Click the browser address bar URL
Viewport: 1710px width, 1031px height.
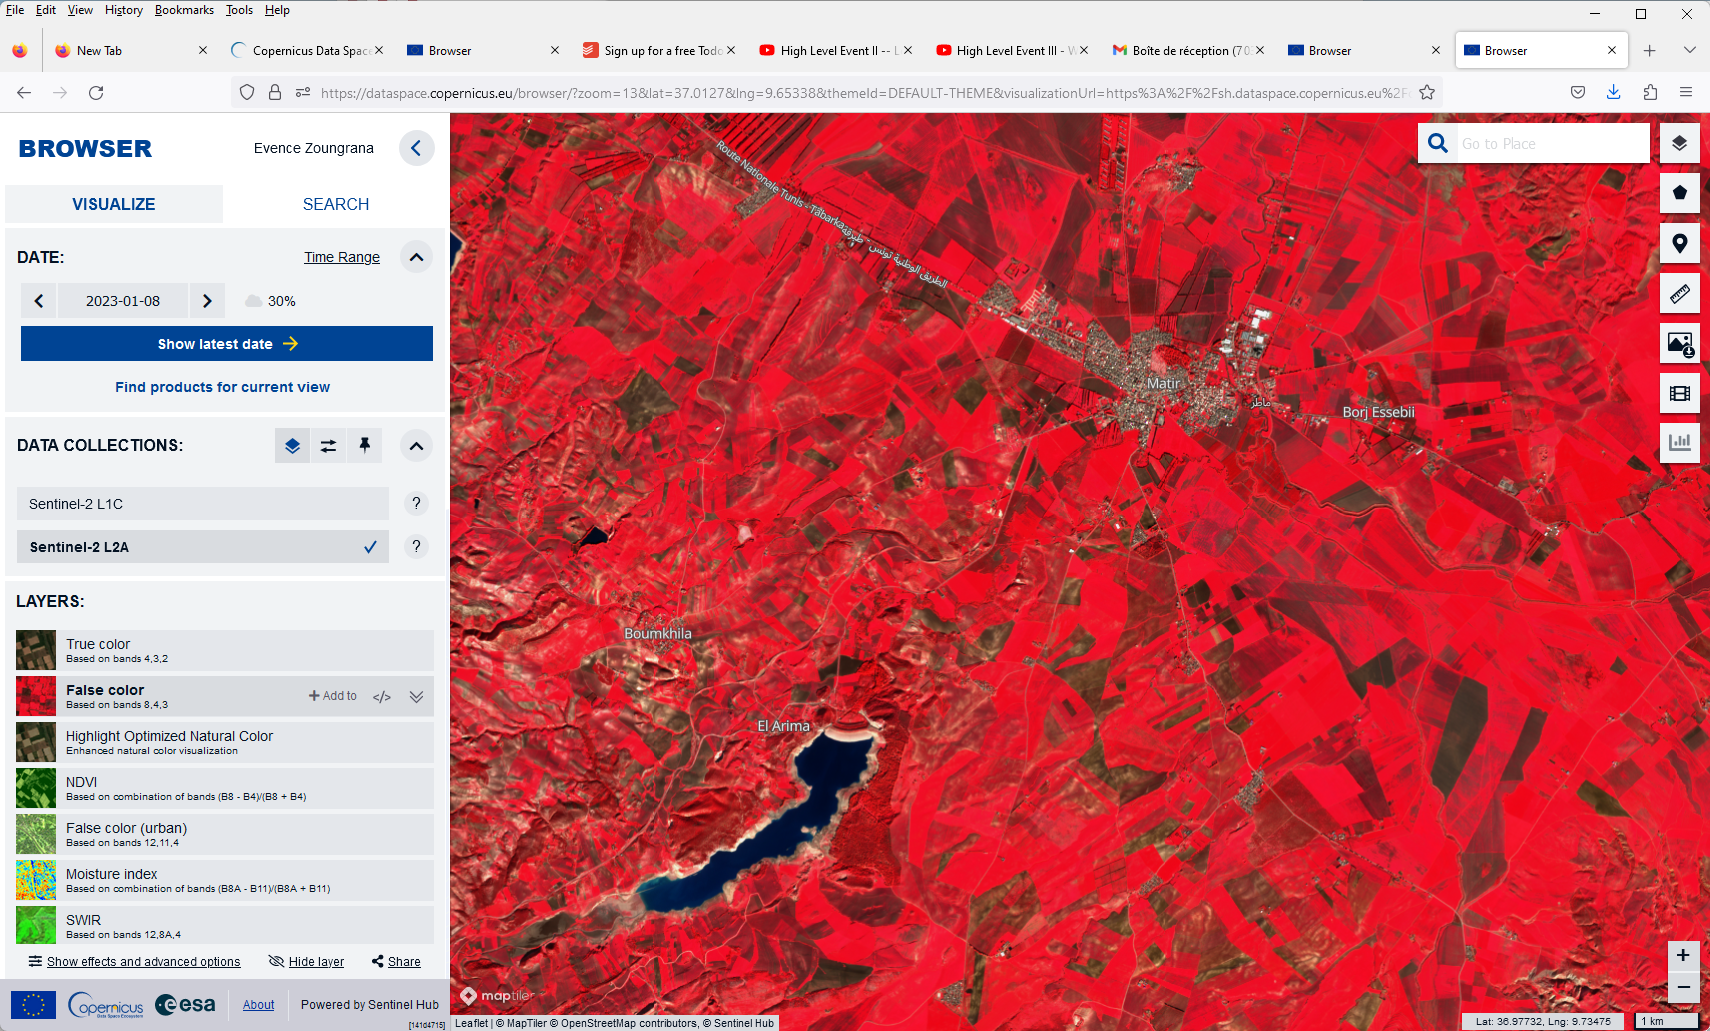coord(865,93)
